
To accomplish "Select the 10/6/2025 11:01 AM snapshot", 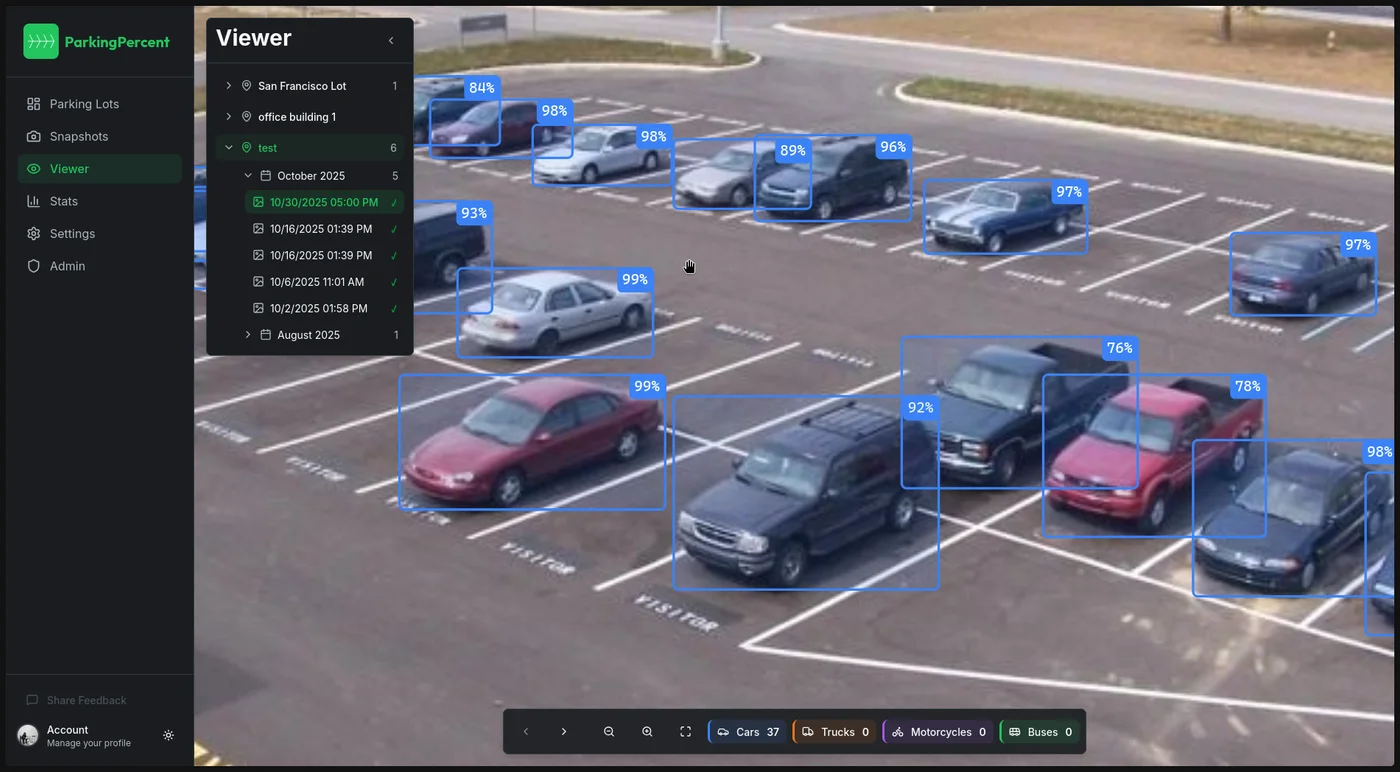I will [316, 282].
